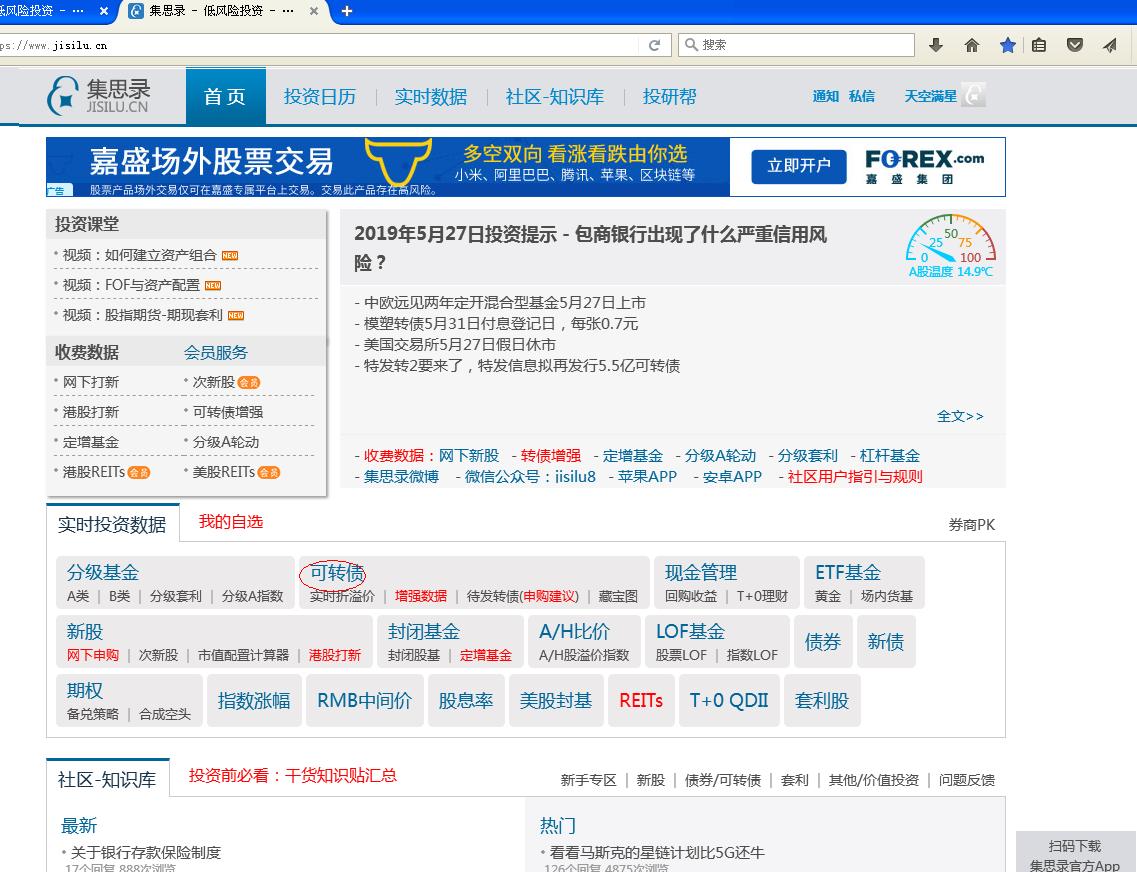Go to 社区-知识库 navigation item

click(555, 96)
